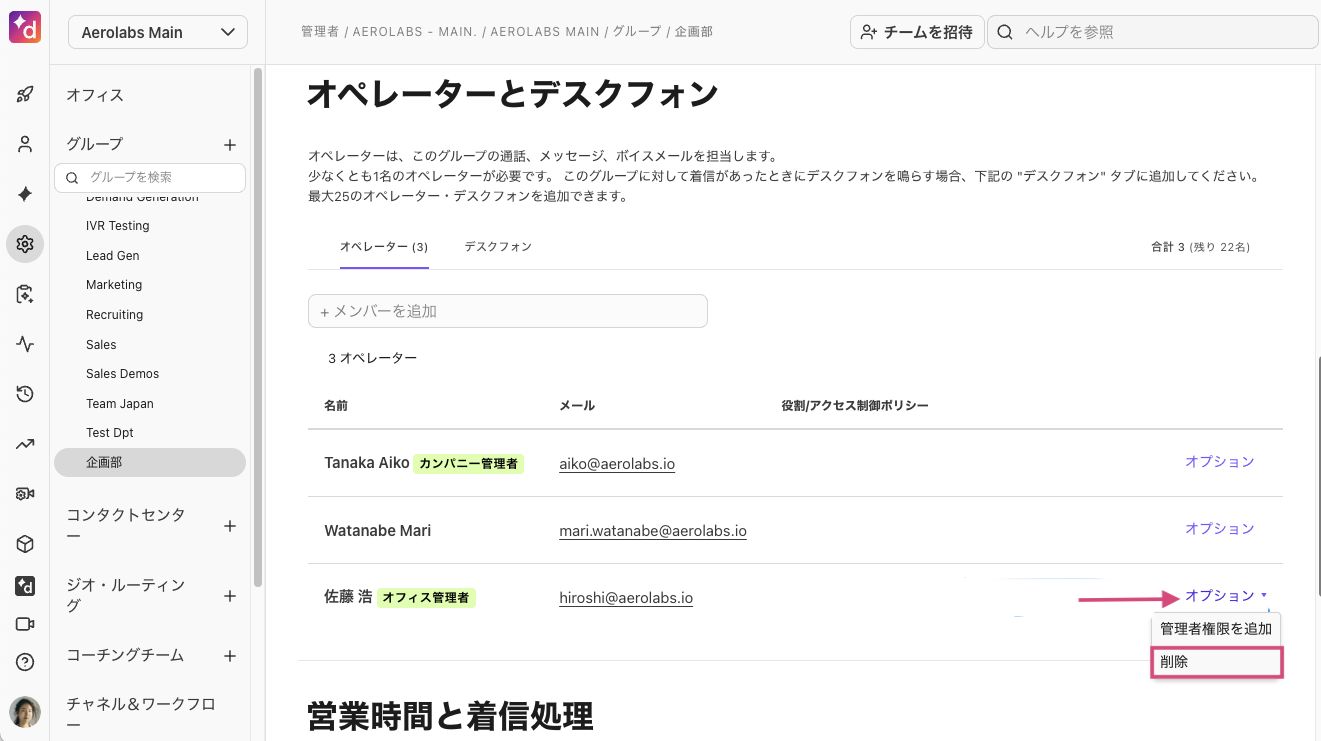Click the チームを招待 button
The width and height of the screenshot is (1321, 741).
click(917, 32)
